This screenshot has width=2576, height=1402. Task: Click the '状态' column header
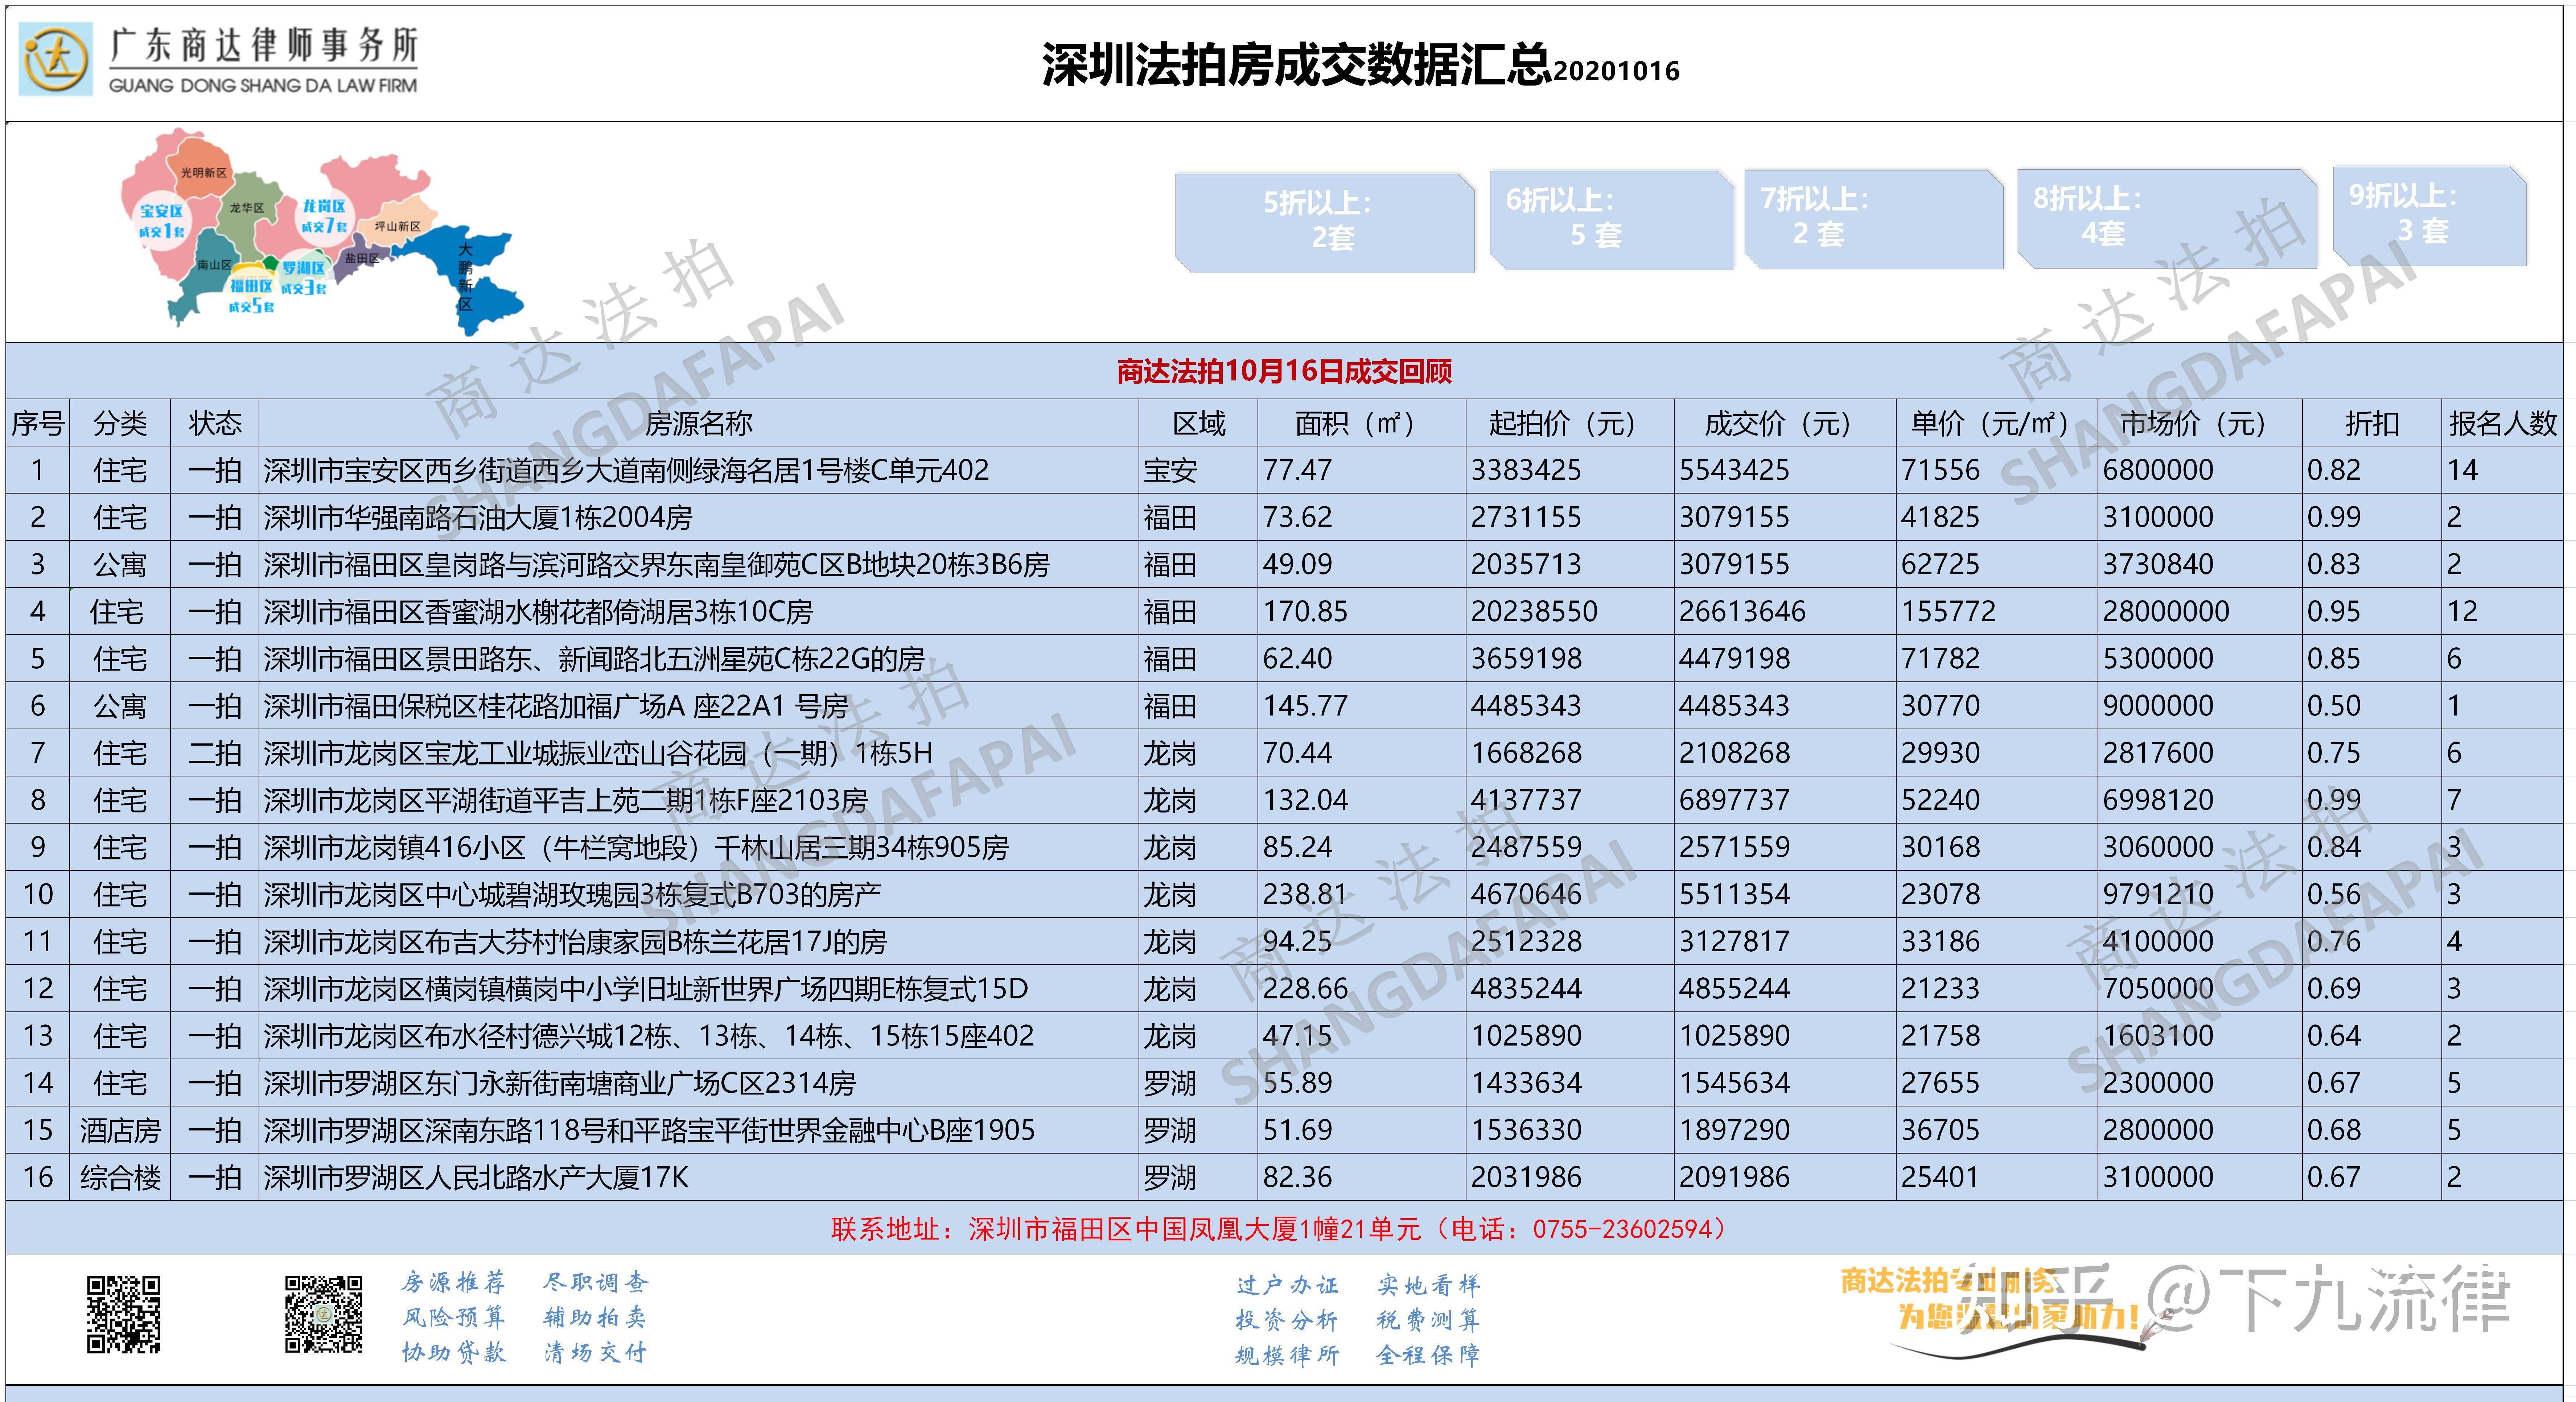(215, 423)
